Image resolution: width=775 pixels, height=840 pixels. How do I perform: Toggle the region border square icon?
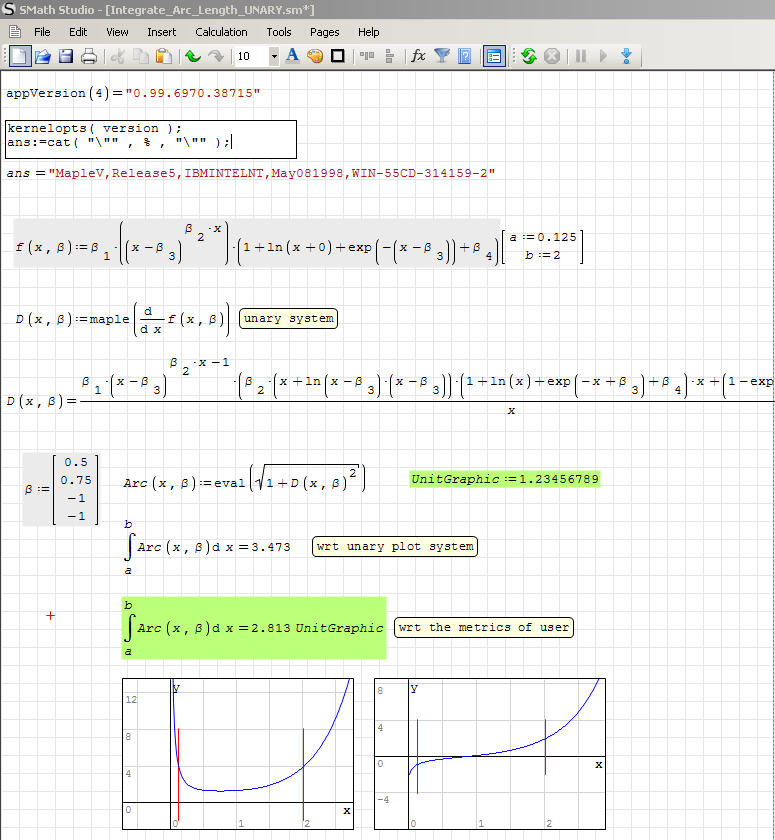(338, 56)
